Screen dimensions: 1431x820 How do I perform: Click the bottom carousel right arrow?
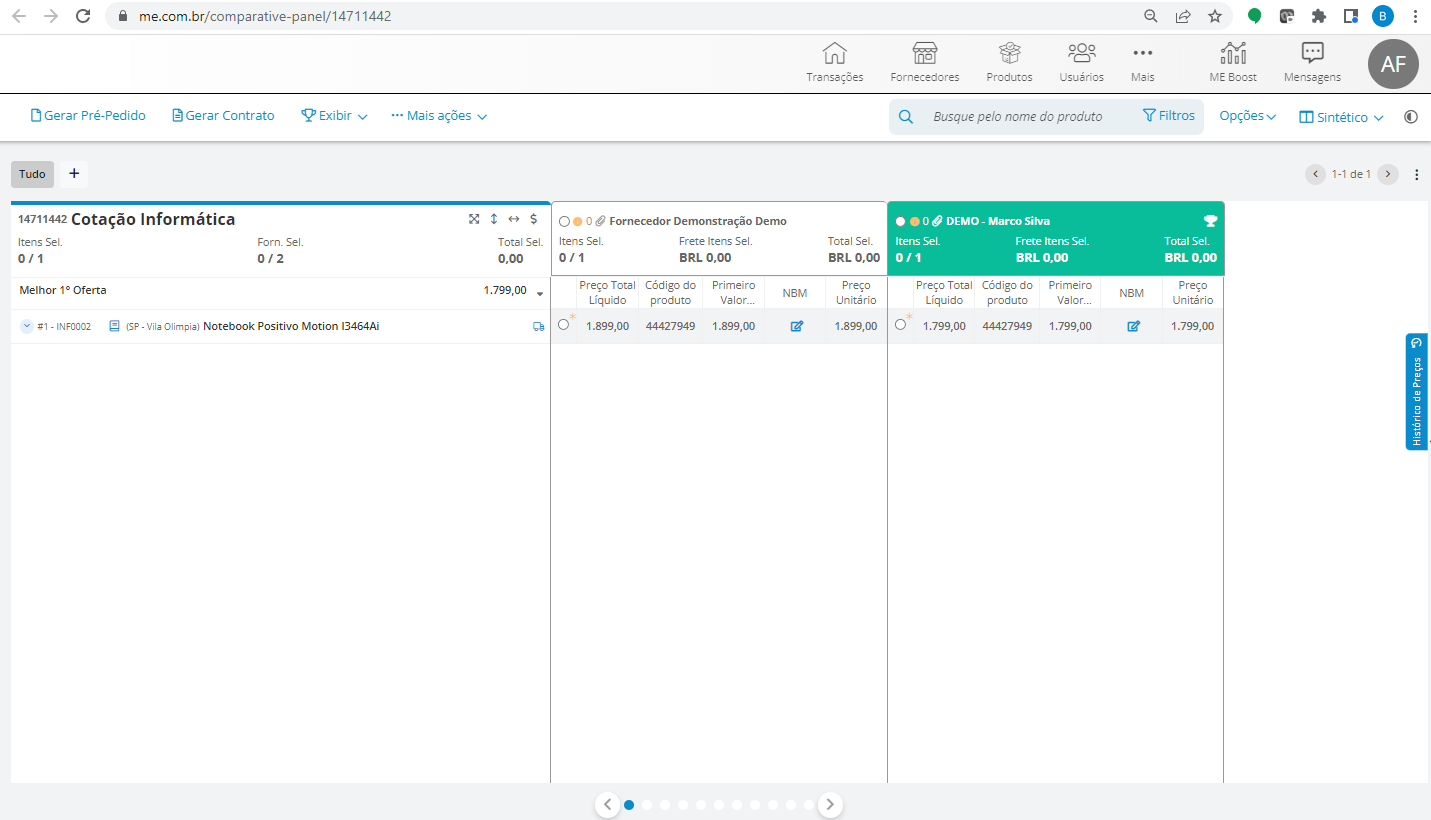[830, 804]
